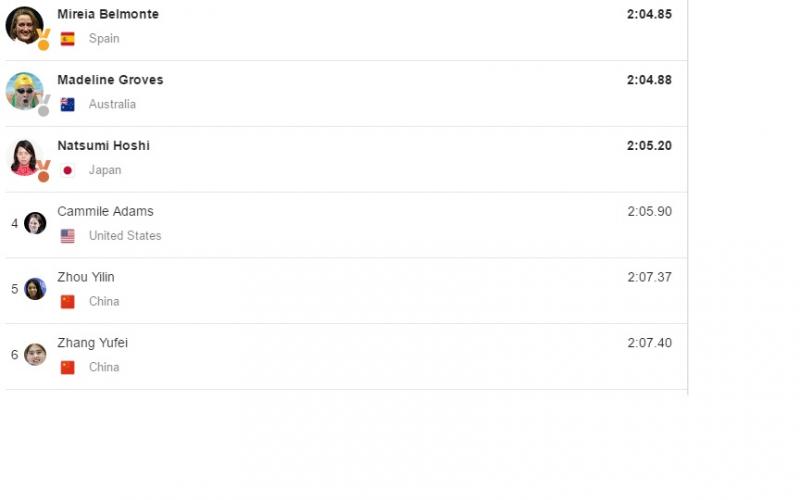The width and height of the screenshot is (800, 500).
Task: Select the United States country label
Action: coord(125,236)
